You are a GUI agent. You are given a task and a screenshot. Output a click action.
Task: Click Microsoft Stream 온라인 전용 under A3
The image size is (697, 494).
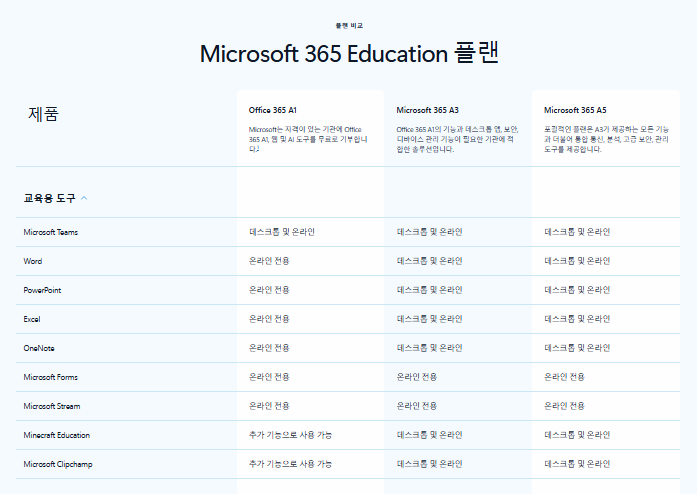coord(417,406)
